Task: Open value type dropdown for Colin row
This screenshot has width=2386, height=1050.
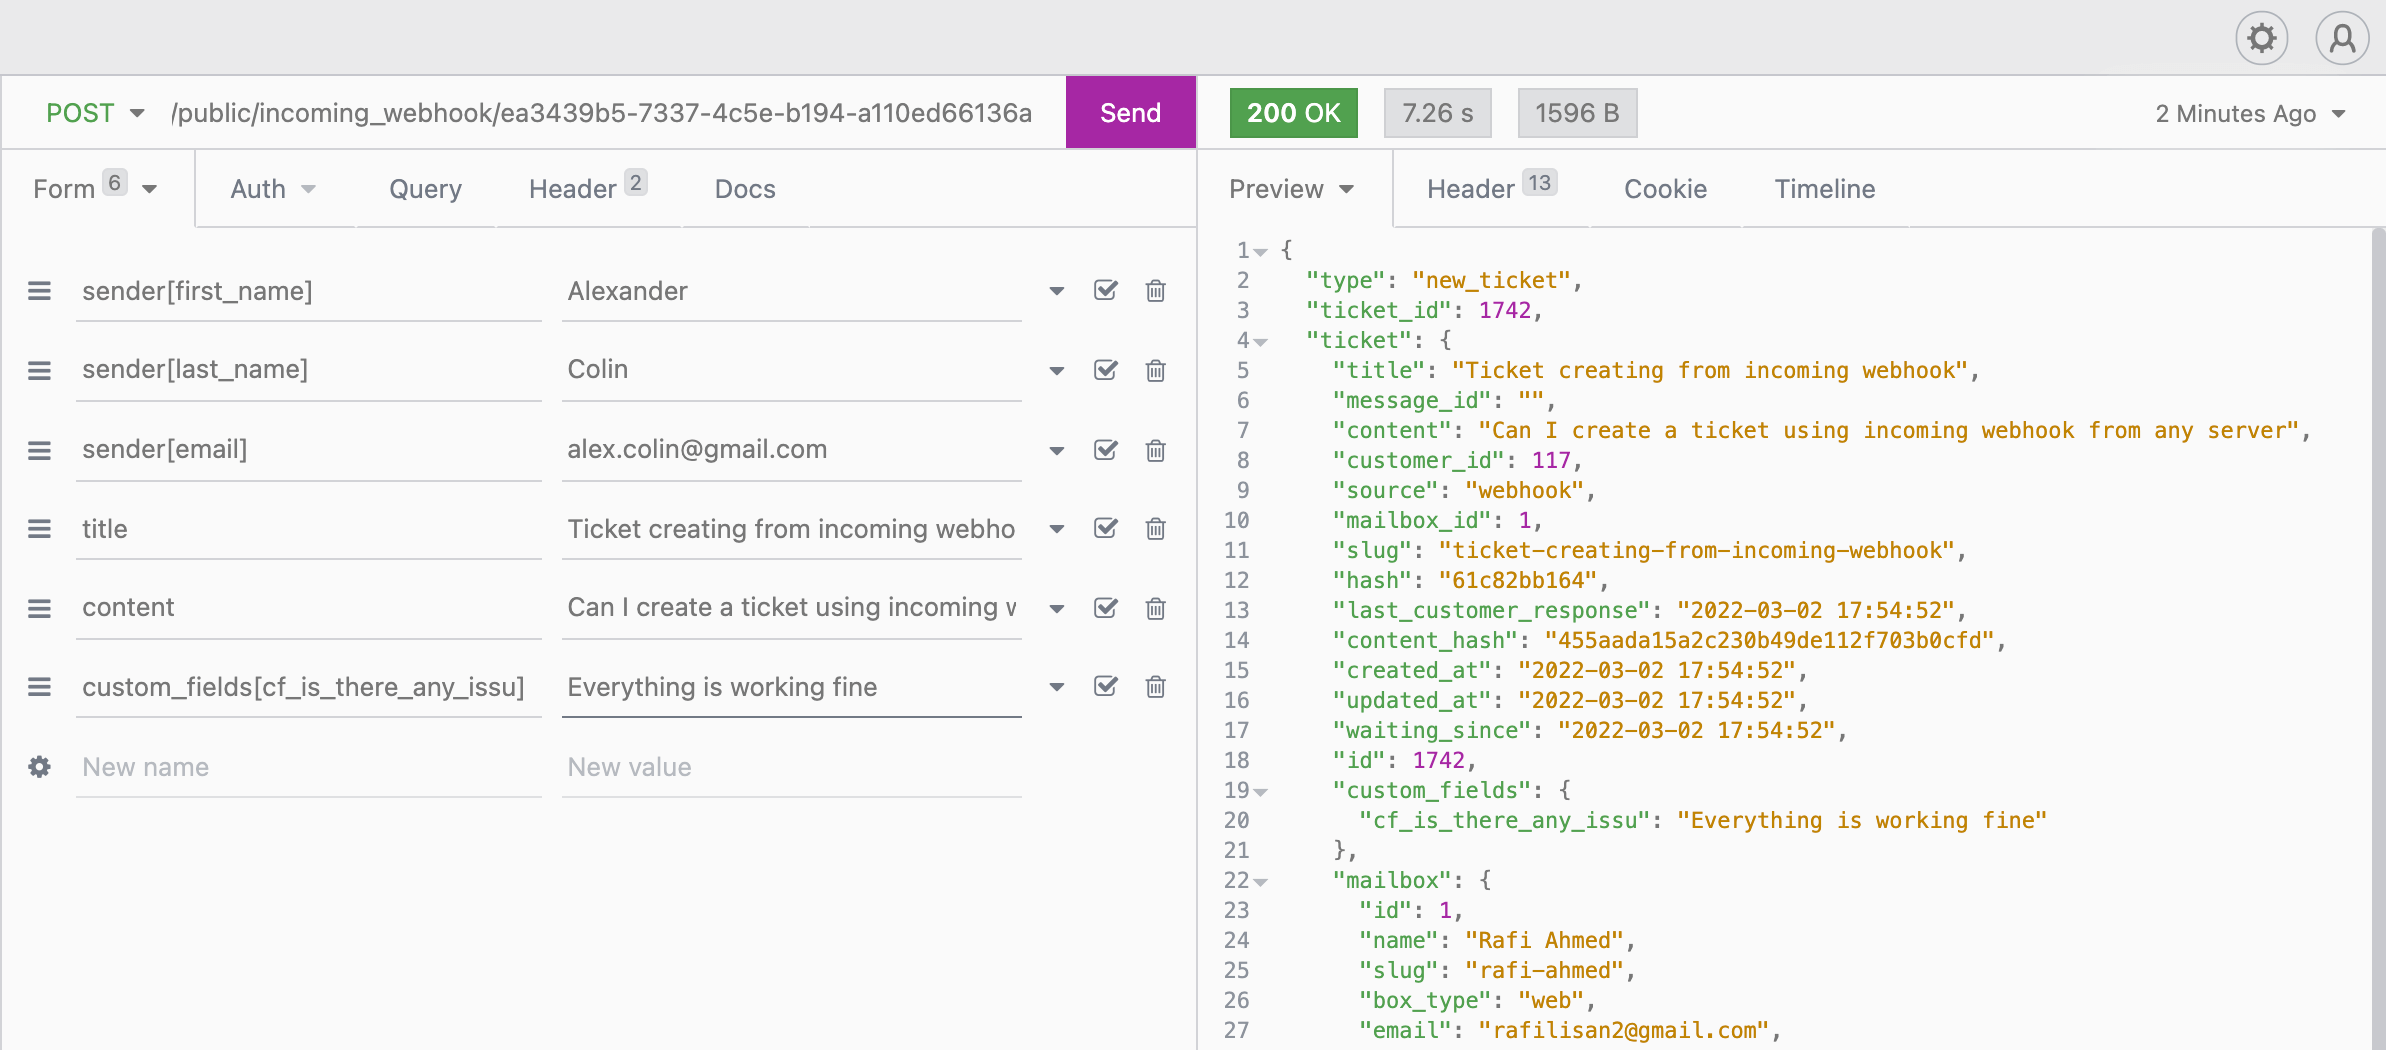Action: tap(1056, 371)
